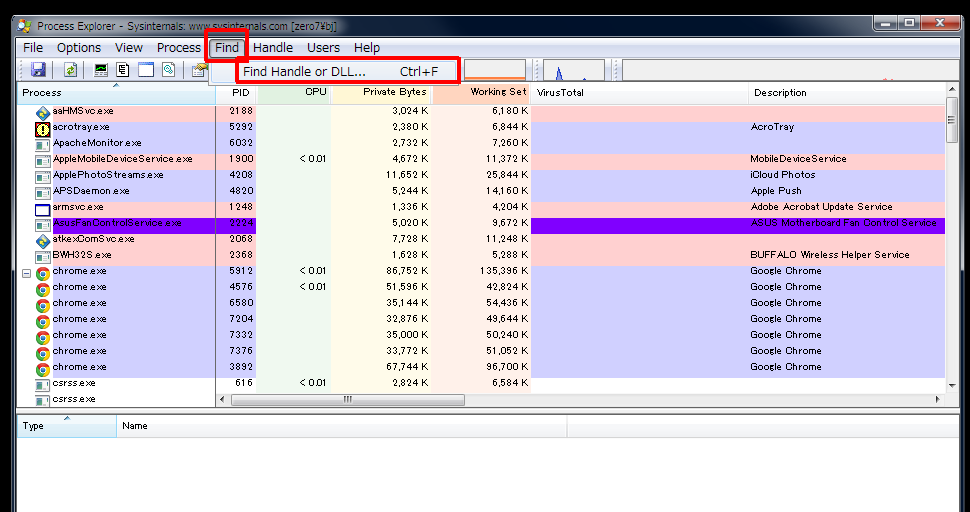Click the atkexComSvc.exe icon
970x512 pixels.
click(43, 241)
